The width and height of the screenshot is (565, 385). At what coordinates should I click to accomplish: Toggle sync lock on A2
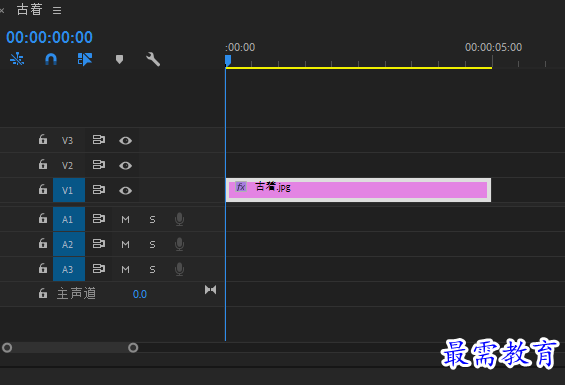pos(99,244)
